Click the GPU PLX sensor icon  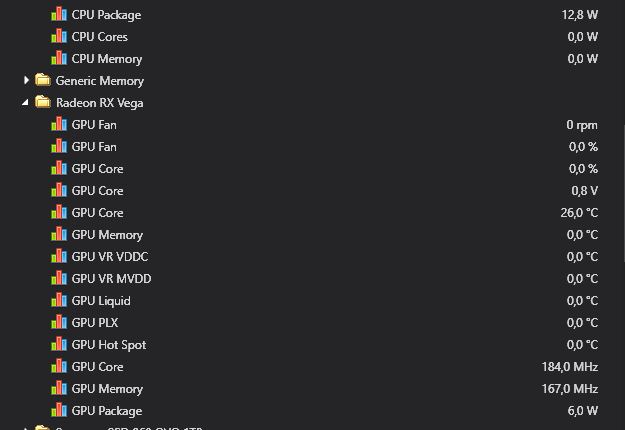[59, 323]
